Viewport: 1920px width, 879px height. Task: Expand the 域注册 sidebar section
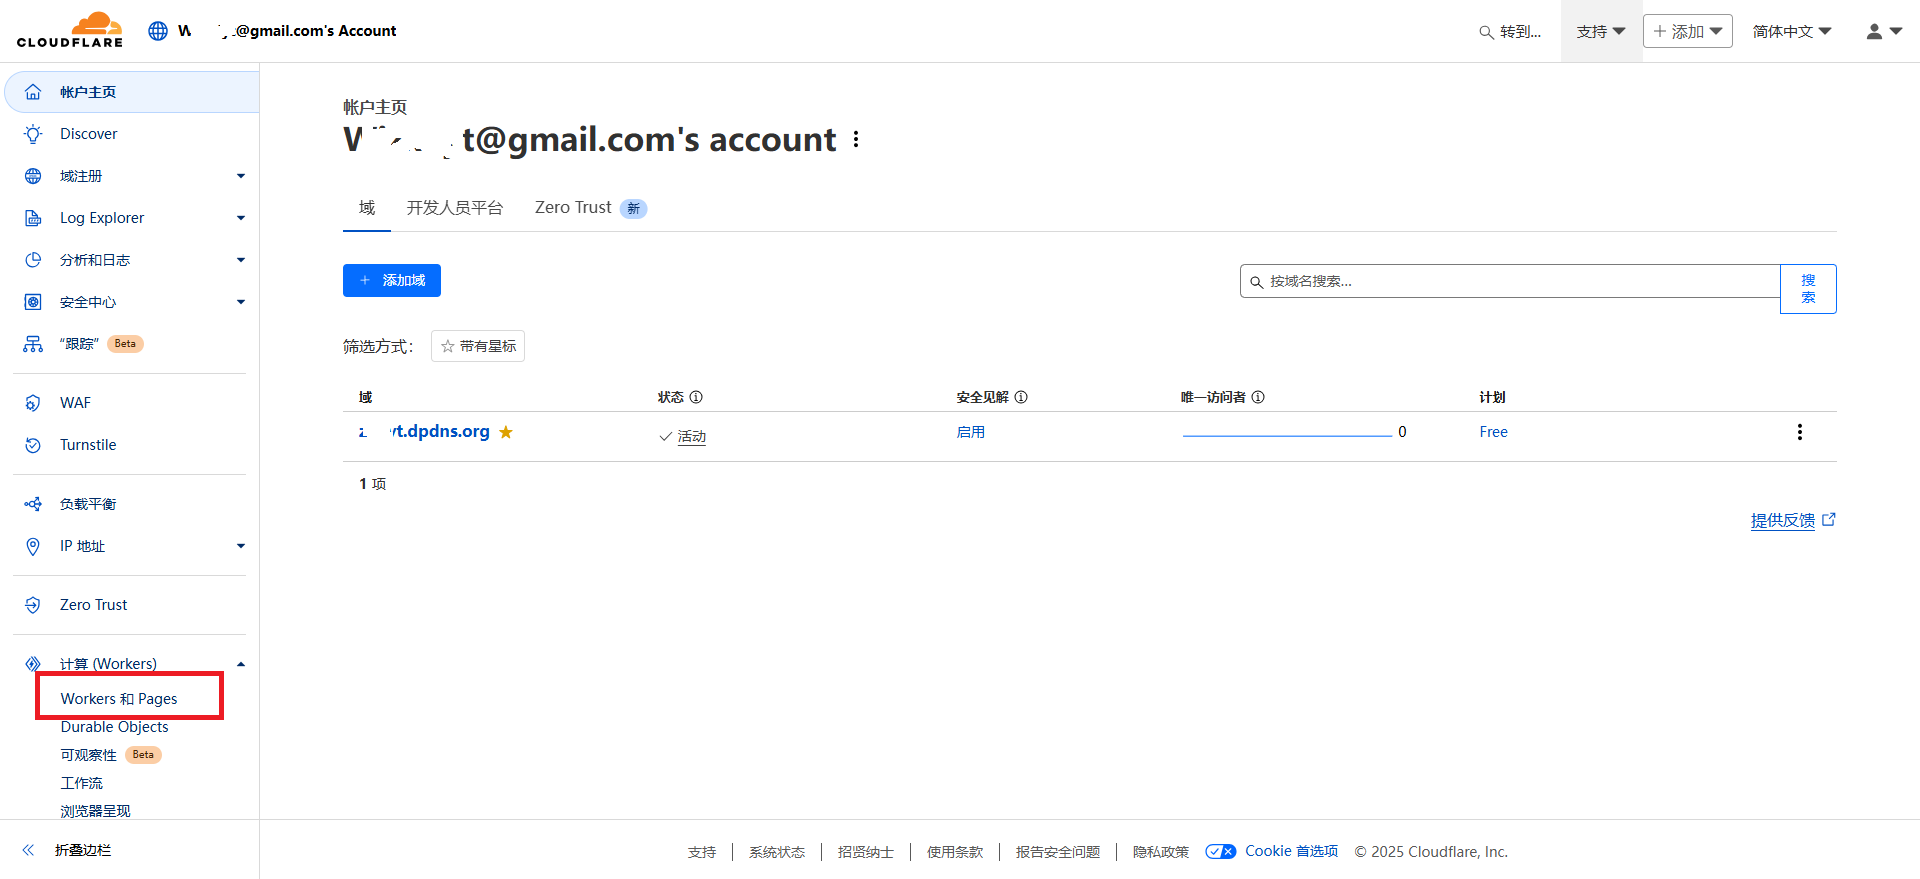pyautogui.click(x=240, y=176)
